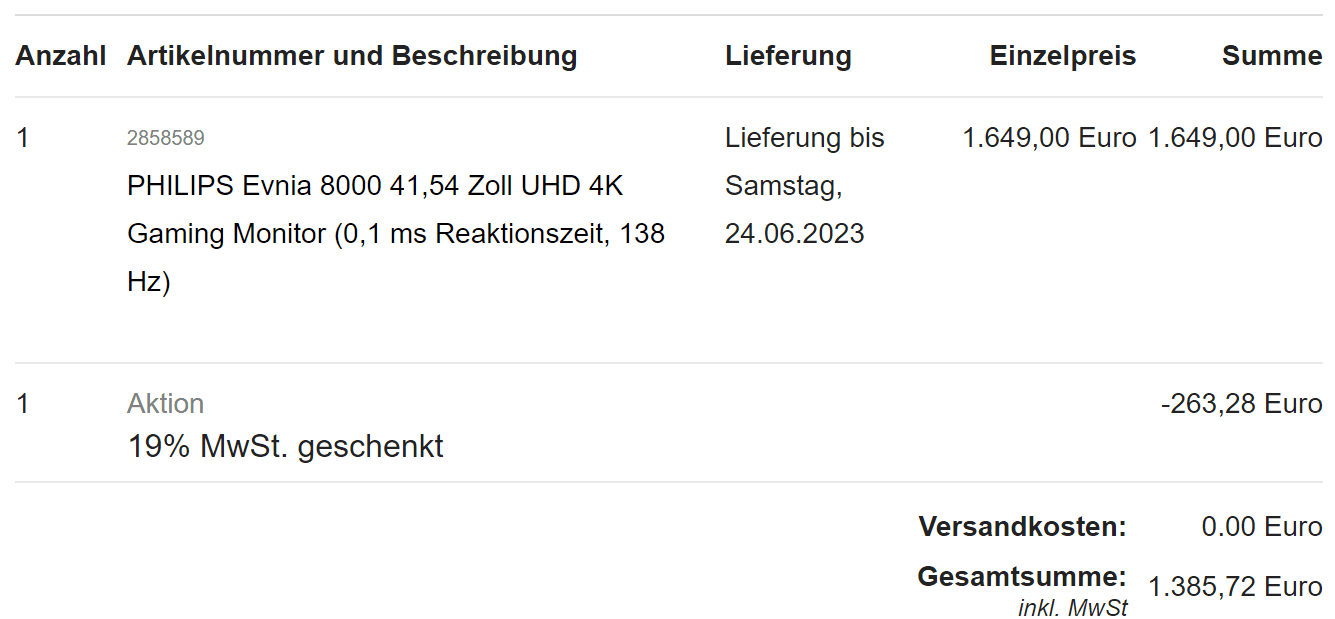Click quantity 1 in the Aktion row
The height and width of the screenshot is (619, 1335).
[x=23, y=404]
